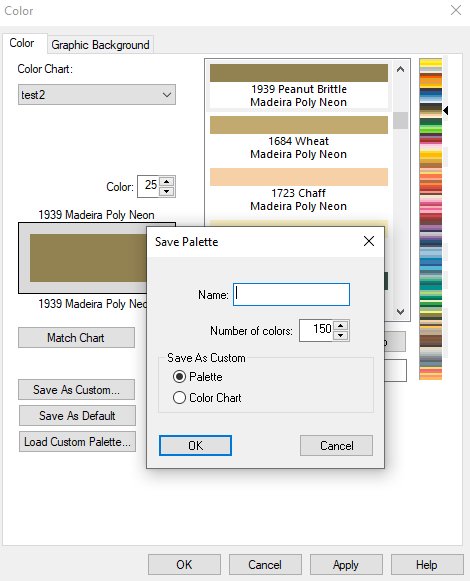Click the 1723 Chaff Madeira Poly Neon label
The height and width of the screenshot is (581, 470).
(x=299, y=199)
